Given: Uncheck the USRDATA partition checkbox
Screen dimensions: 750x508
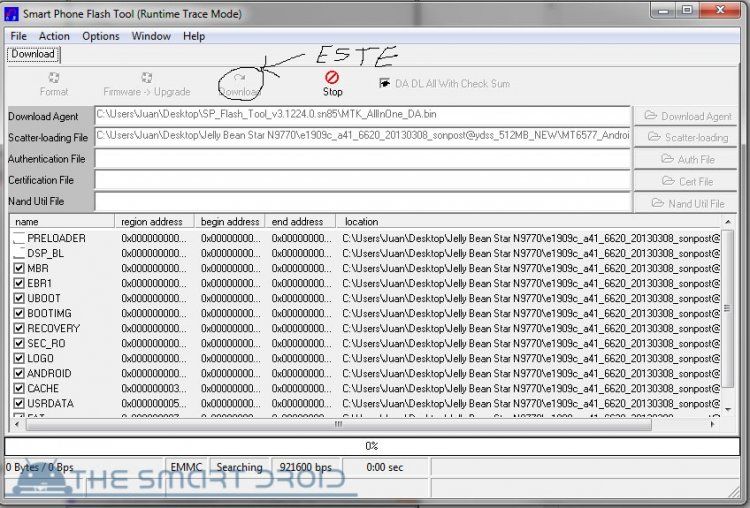Looking at the screenshot, I should [19, 403].
